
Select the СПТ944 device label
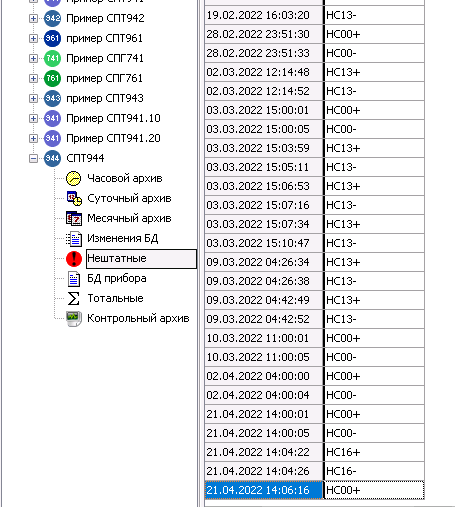(85, 158)
